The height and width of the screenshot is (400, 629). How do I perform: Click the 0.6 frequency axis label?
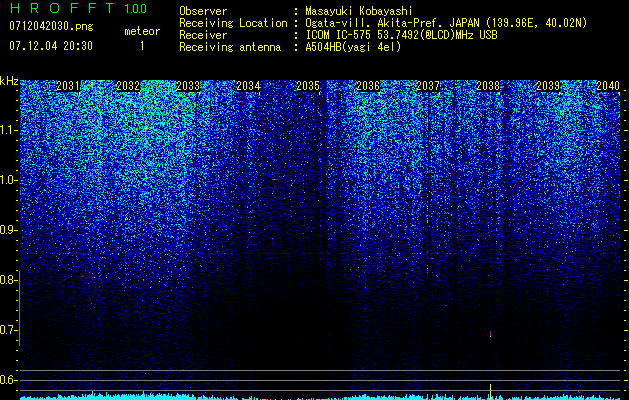point(7,380)
